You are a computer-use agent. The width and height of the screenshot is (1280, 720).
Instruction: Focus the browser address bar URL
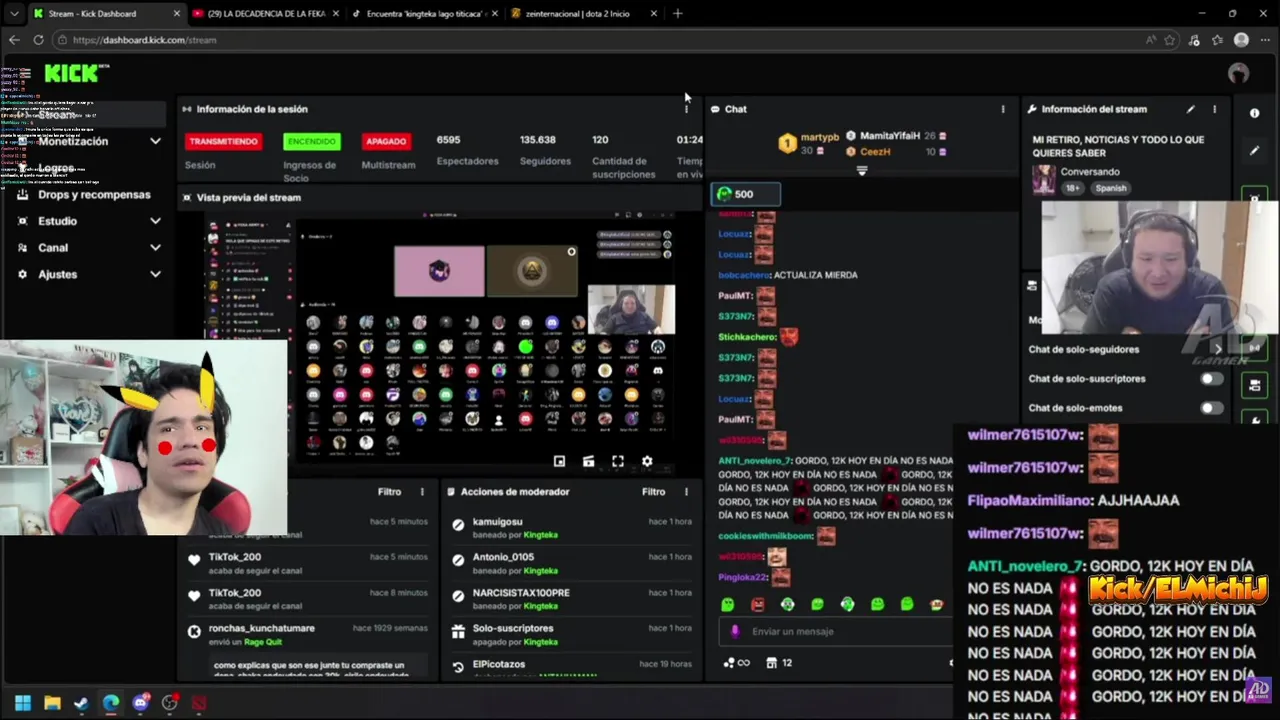(x=145, y=40)
